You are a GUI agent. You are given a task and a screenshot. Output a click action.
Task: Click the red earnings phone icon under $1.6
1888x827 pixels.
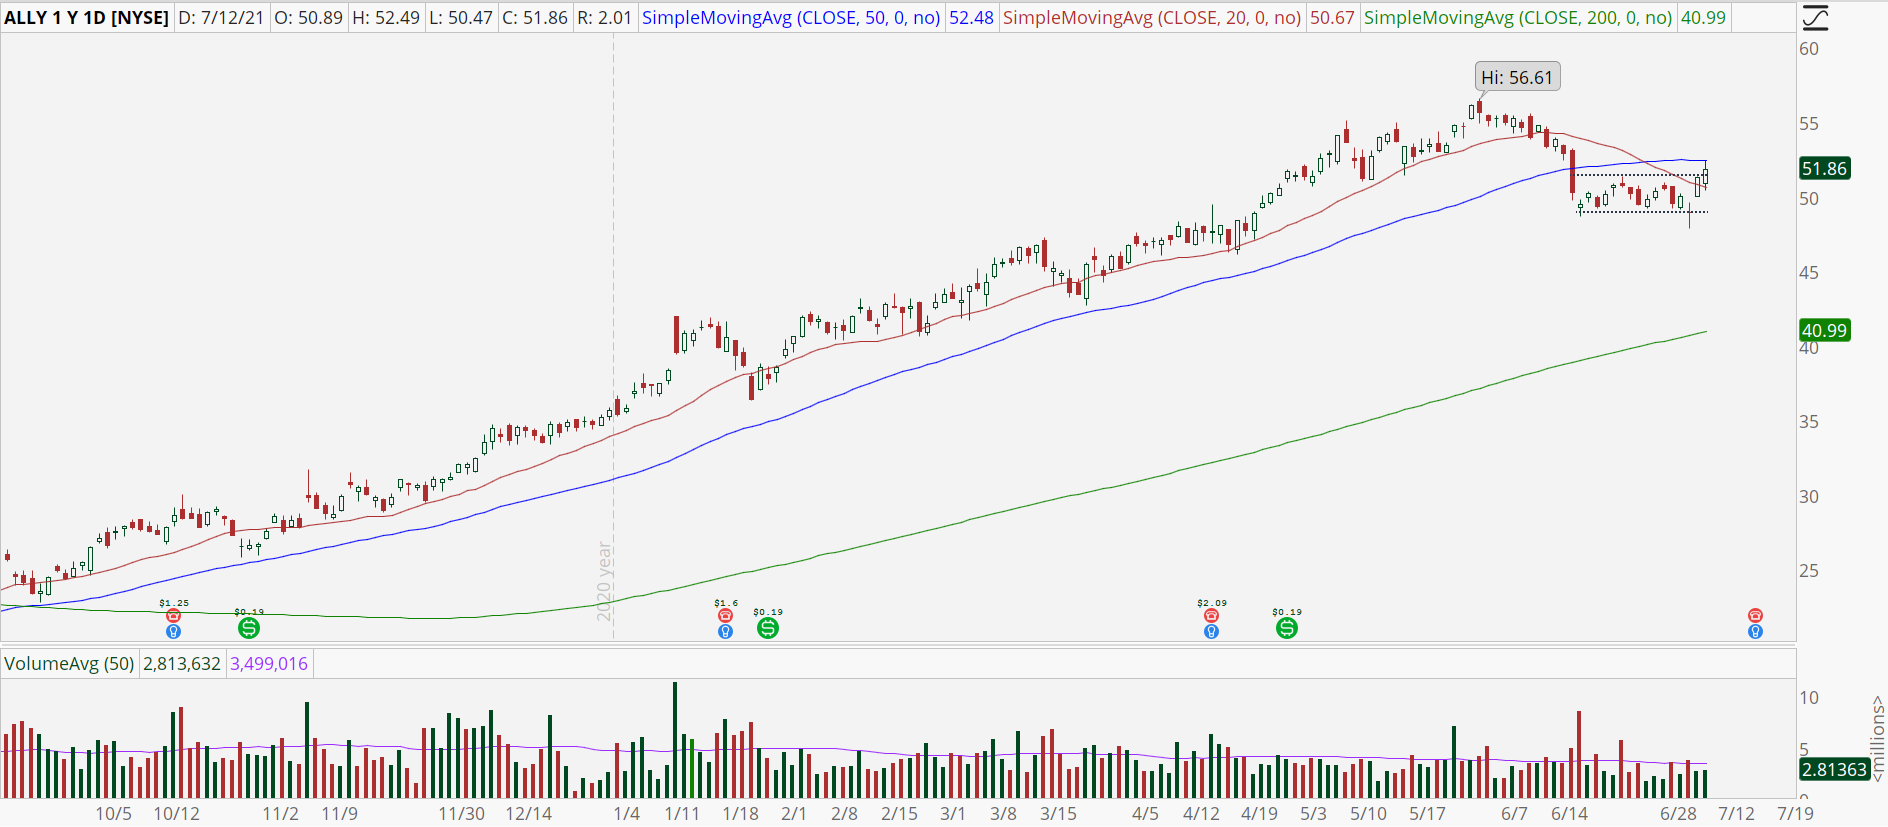pos(726,616)
